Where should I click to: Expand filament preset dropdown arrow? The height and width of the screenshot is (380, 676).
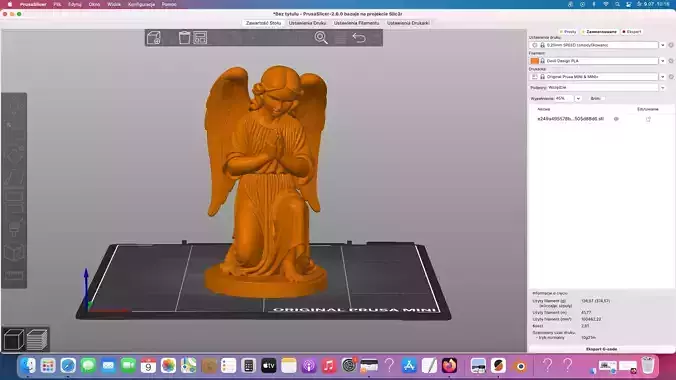click(x=663, y=61)
